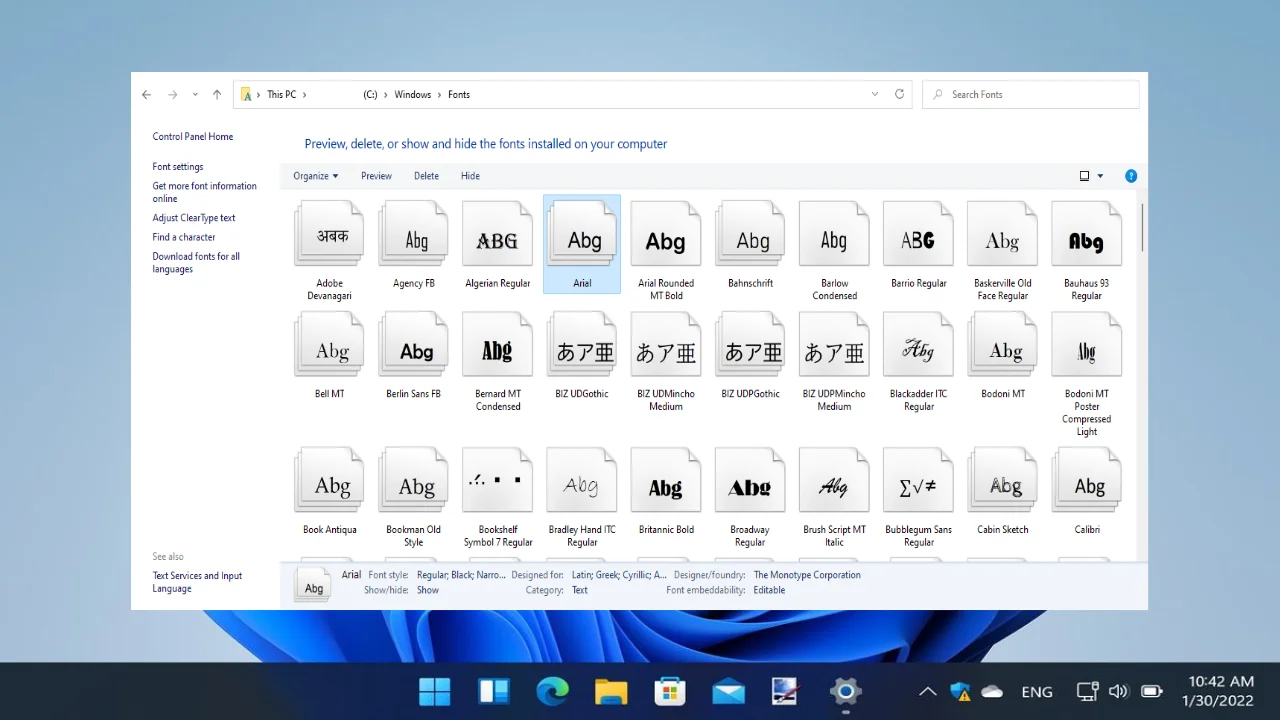Image resolution: width=1280 pixels, height=720 pixels.
Task: Select Baskerville Old Face Regular font
Action: coord(1002,235)
